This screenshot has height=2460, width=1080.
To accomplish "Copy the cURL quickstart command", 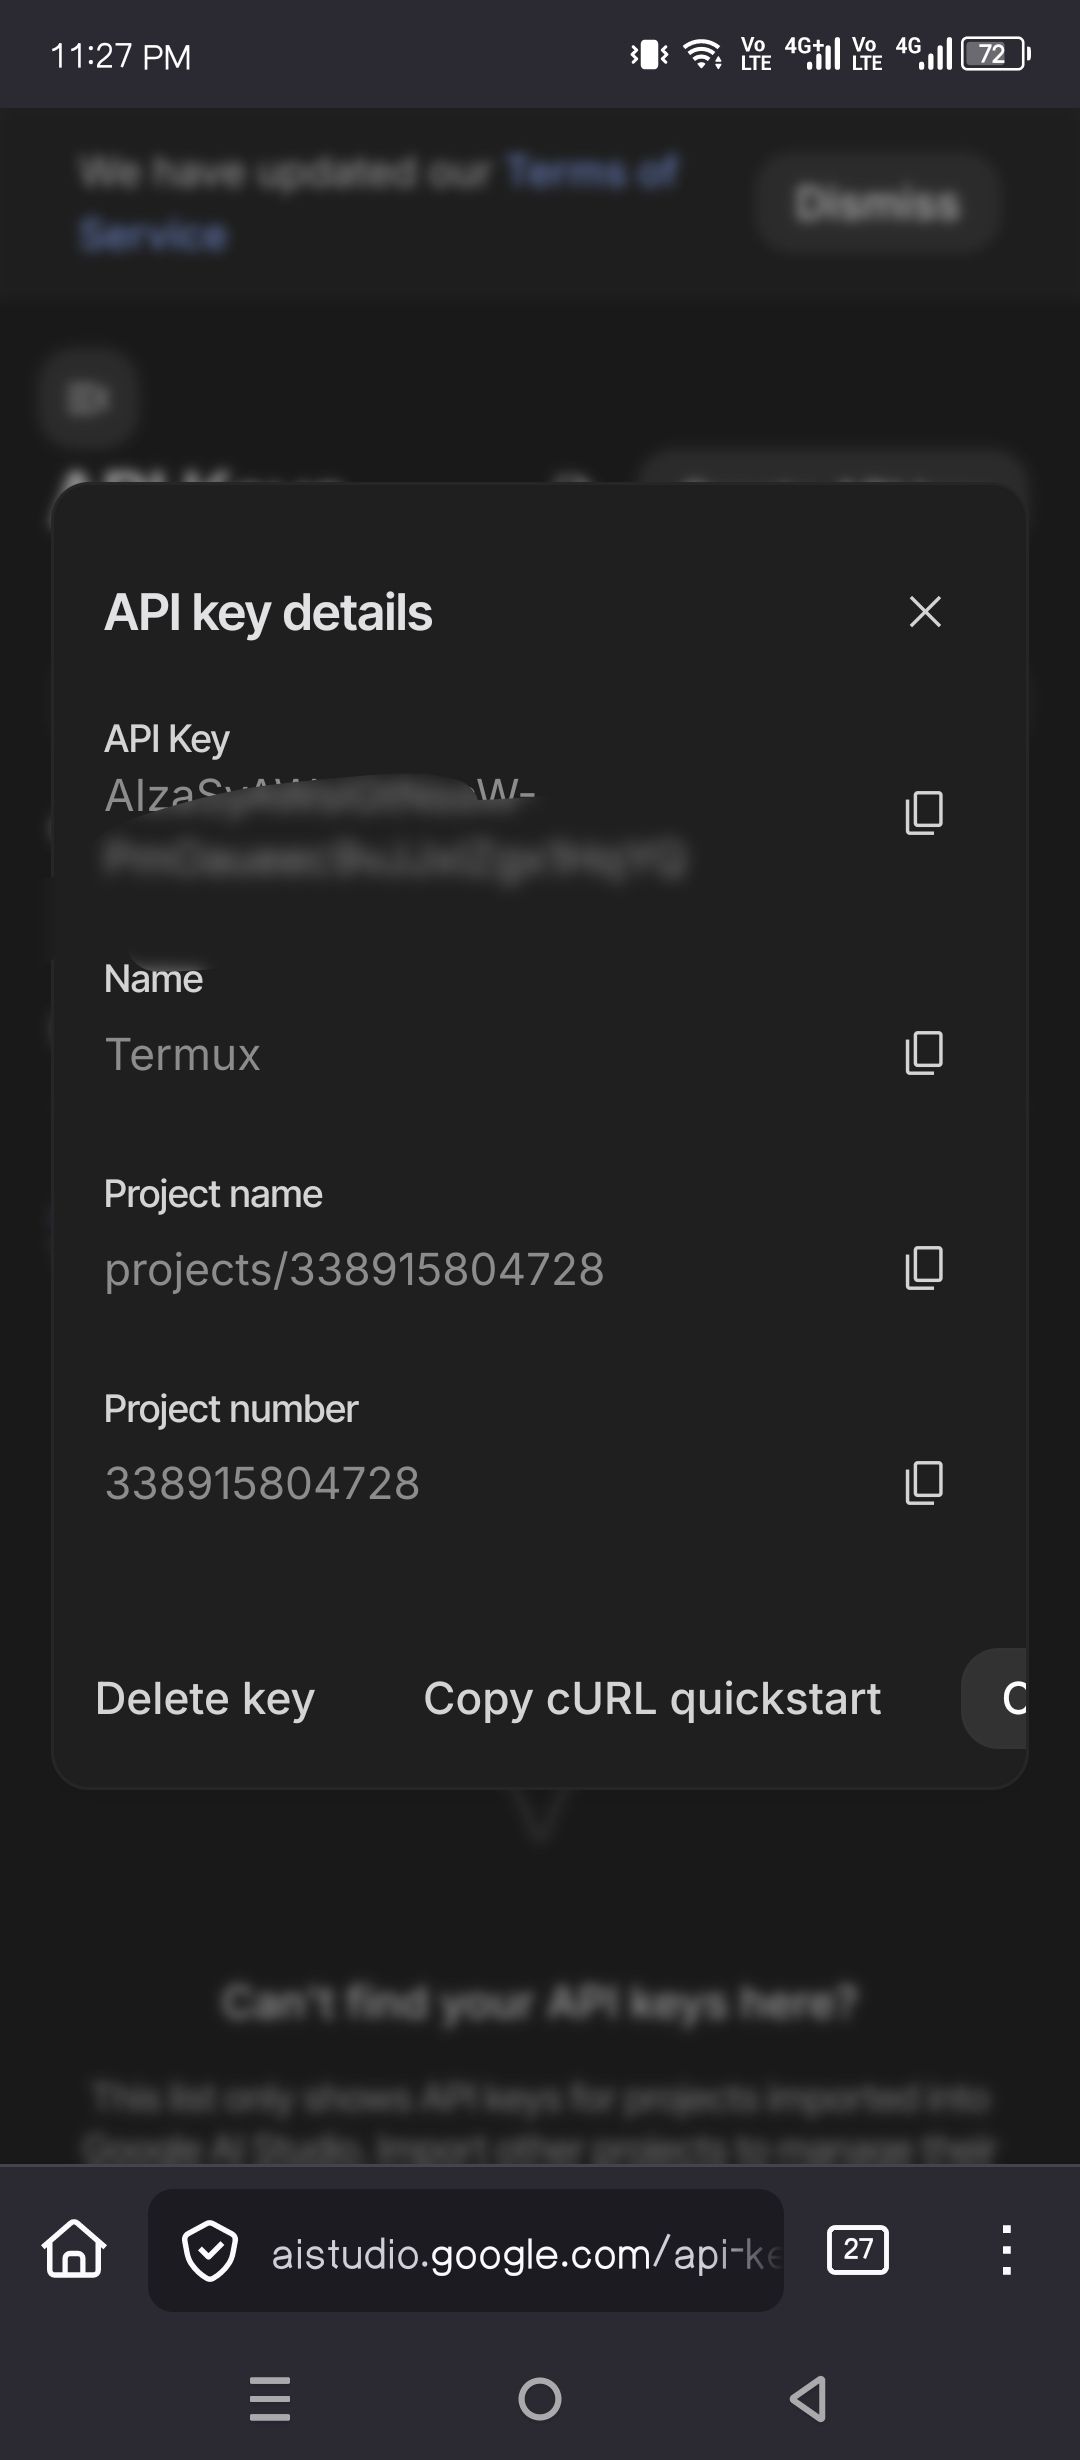I will (x=652, y=1697).
